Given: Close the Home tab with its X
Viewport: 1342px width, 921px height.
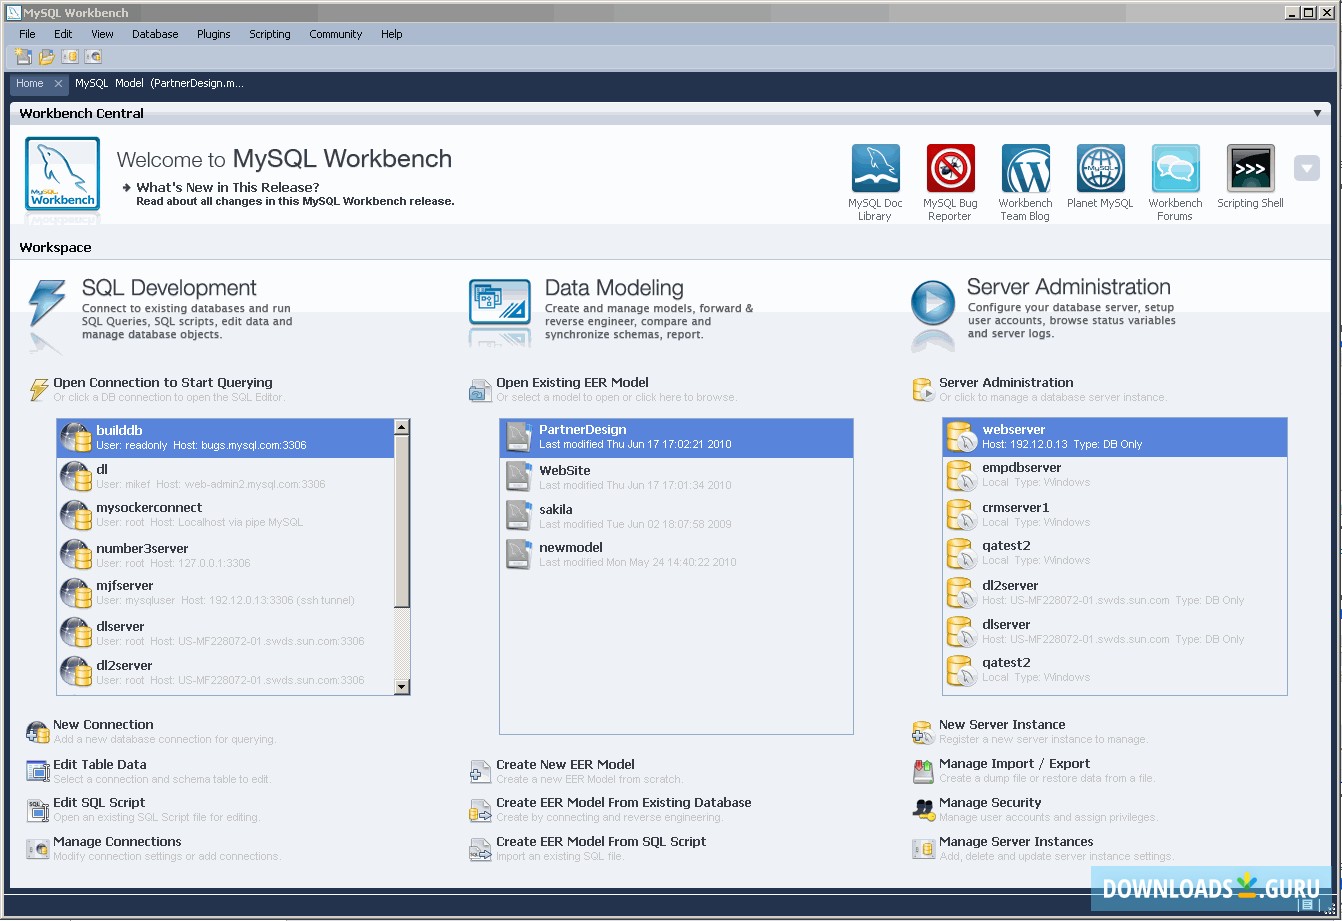Looking at the screenshot, I should pos(58,84).
